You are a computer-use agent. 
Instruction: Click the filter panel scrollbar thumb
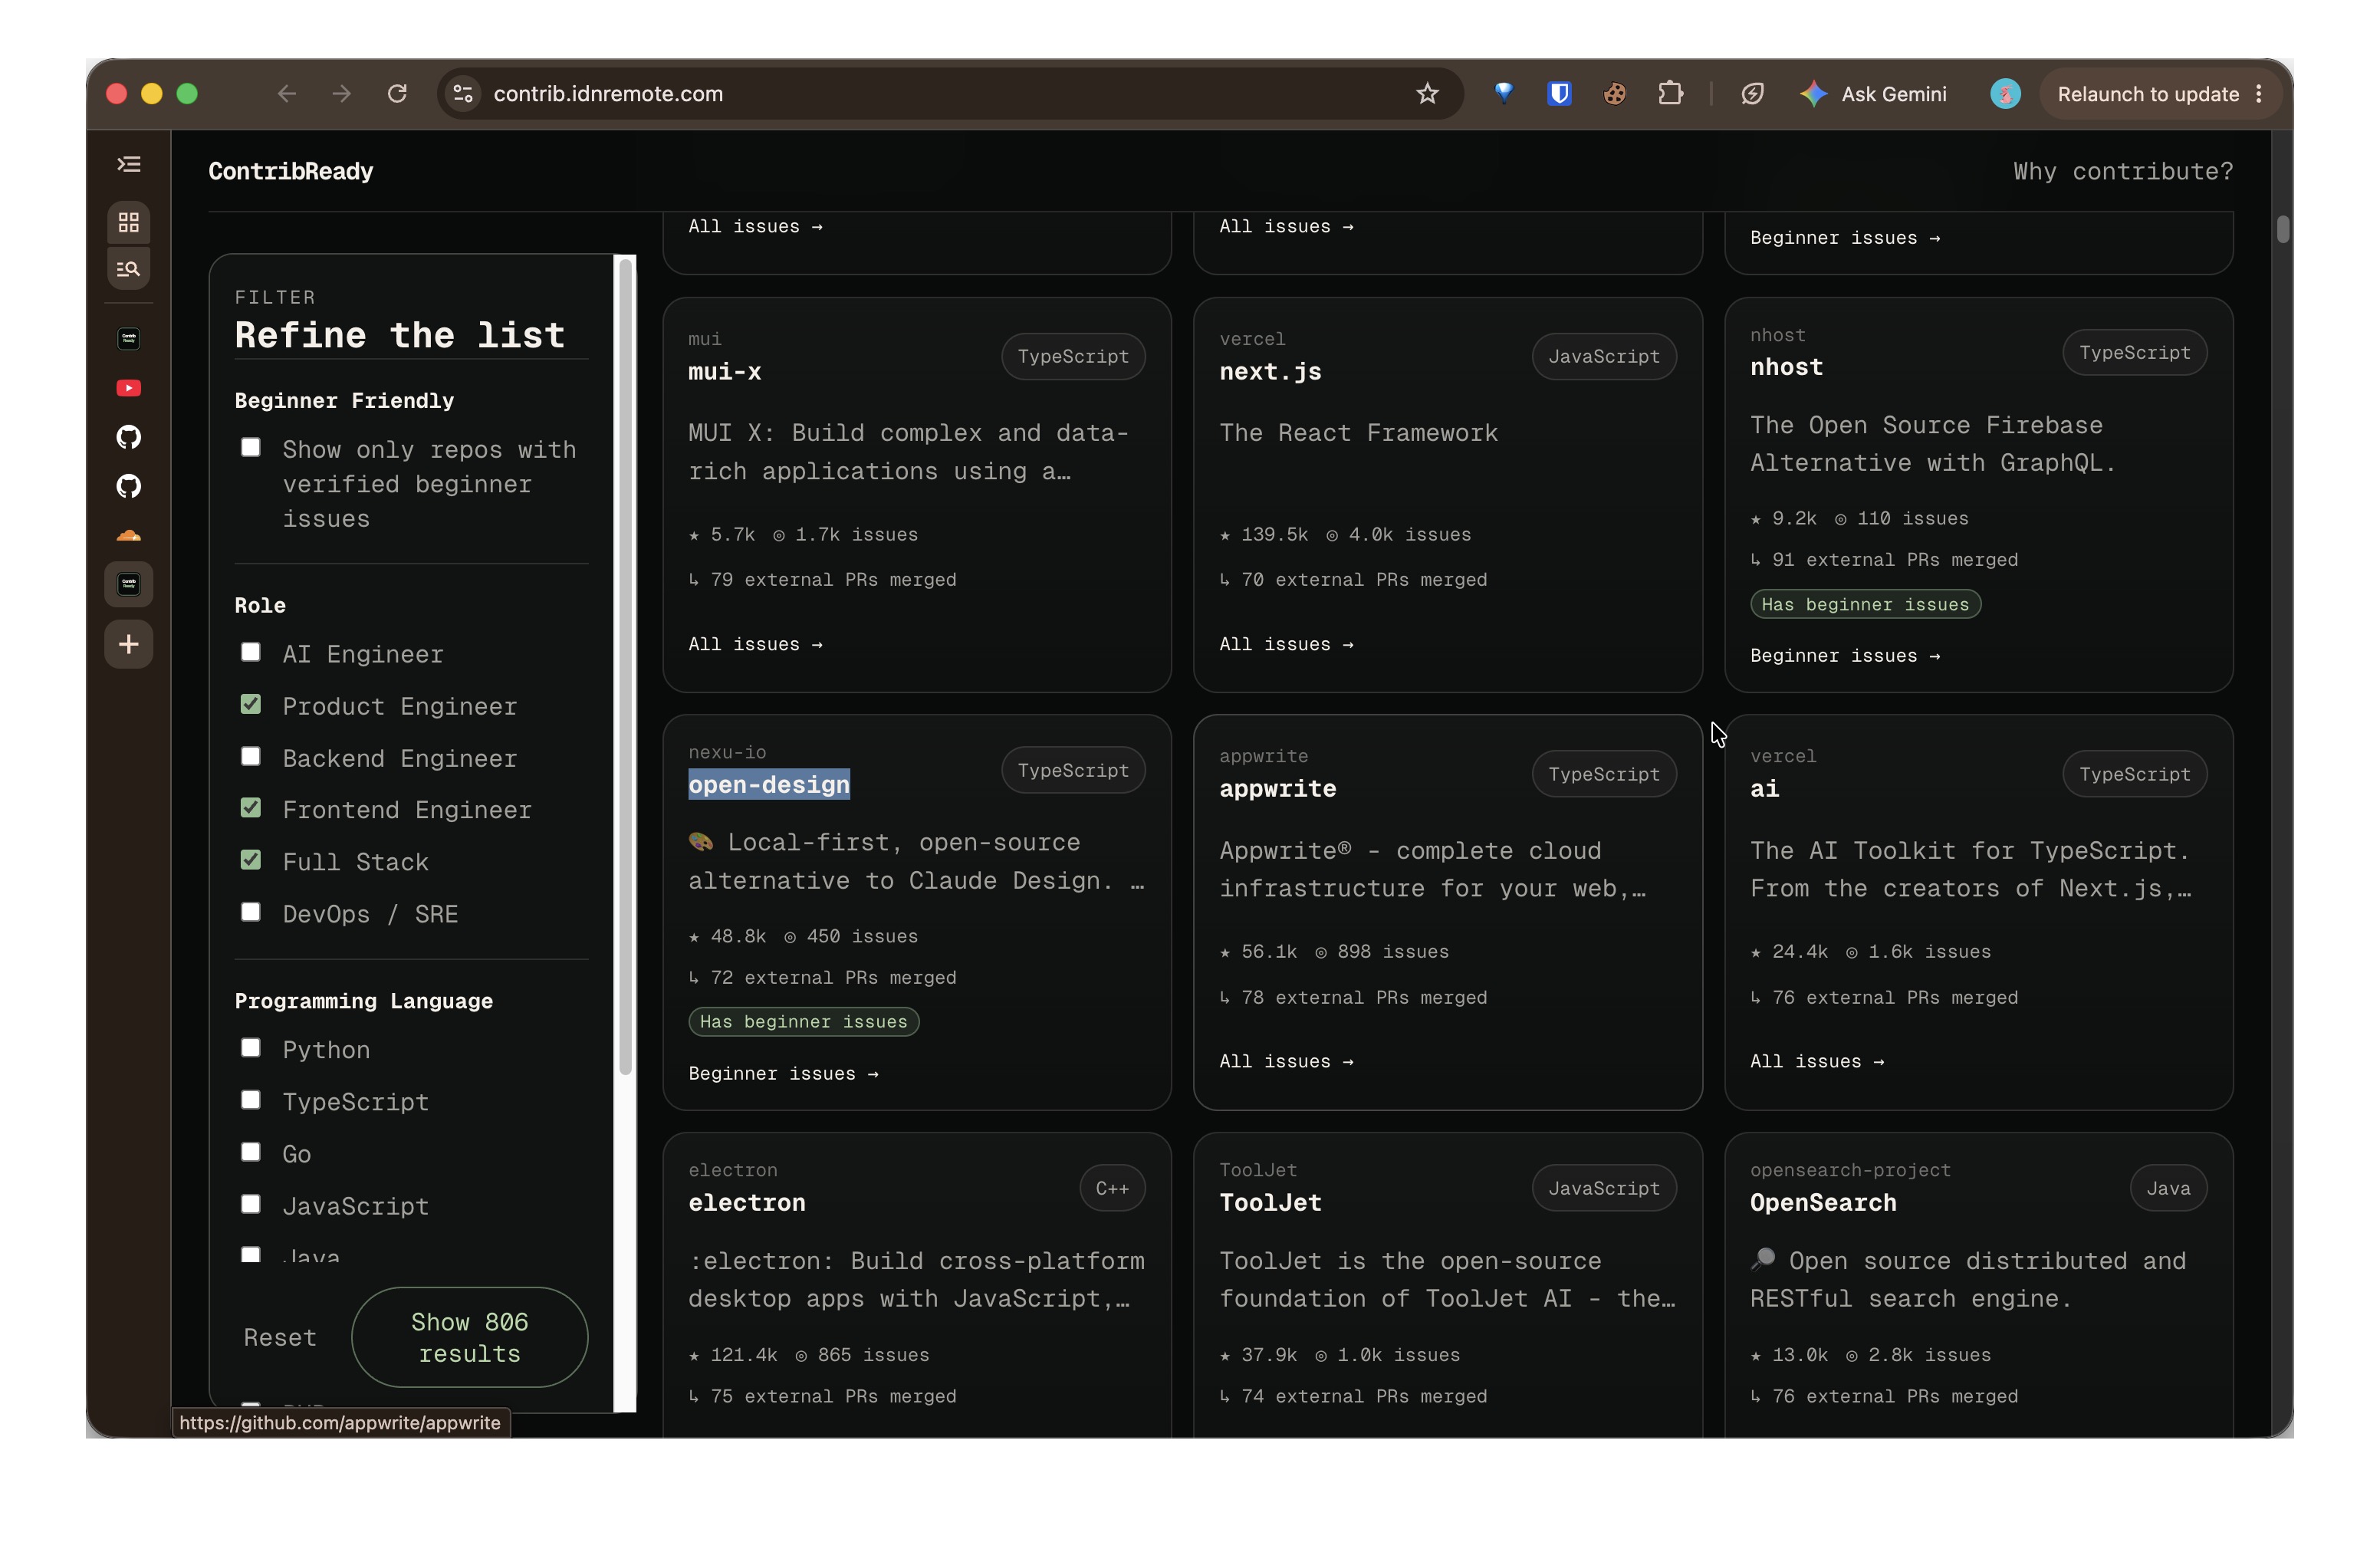(x=625, y=667)
